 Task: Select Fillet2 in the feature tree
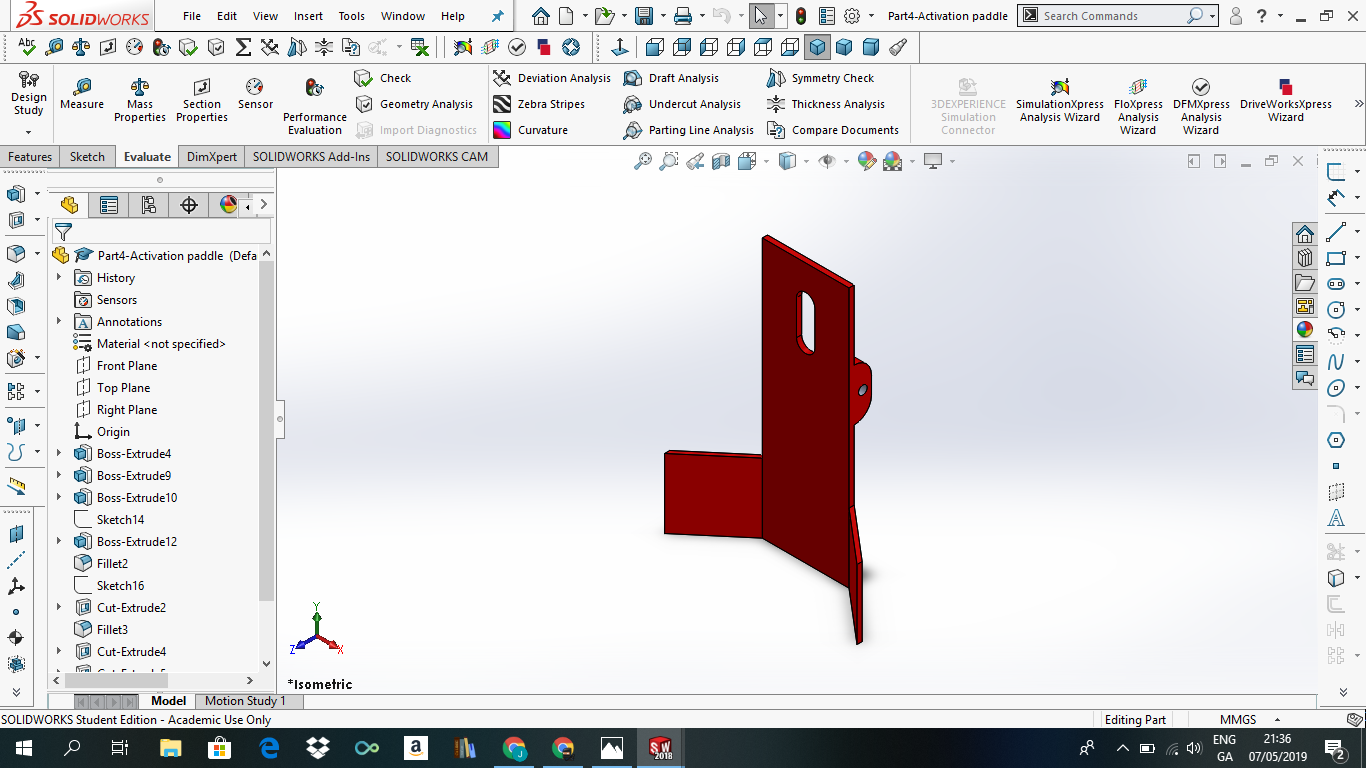tap(112, 563)
